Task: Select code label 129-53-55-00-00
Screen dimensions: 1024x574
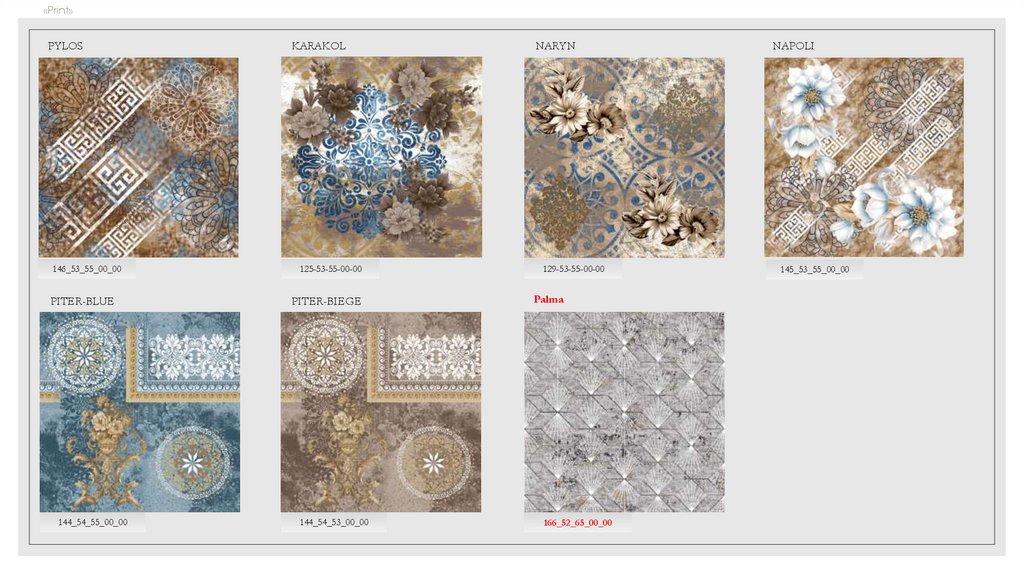Action: 573,269
